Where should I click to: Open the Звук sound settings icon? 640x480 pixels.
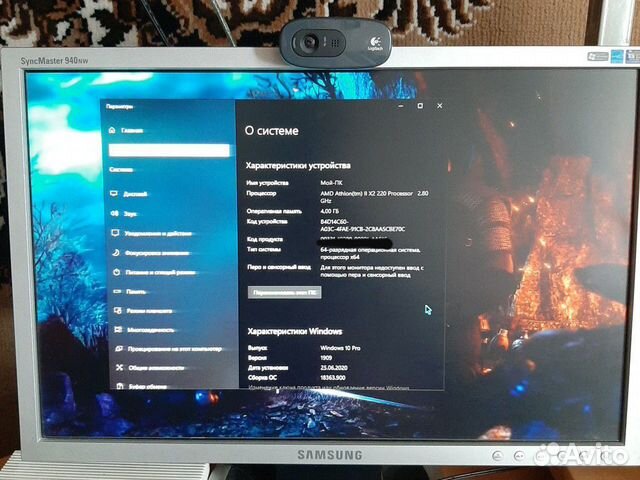[114, 213]
